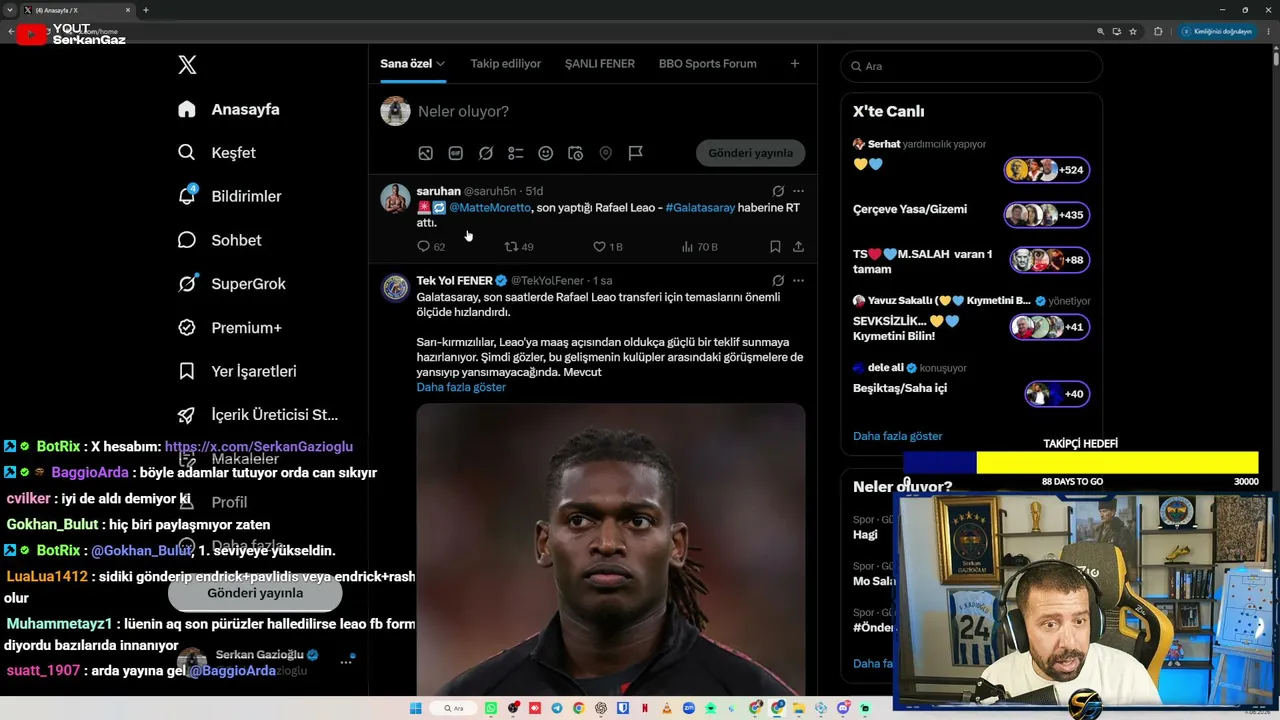Add a GIF to the new post
The width and height of the screenshot is (1280, 720).
pos(456,153)
